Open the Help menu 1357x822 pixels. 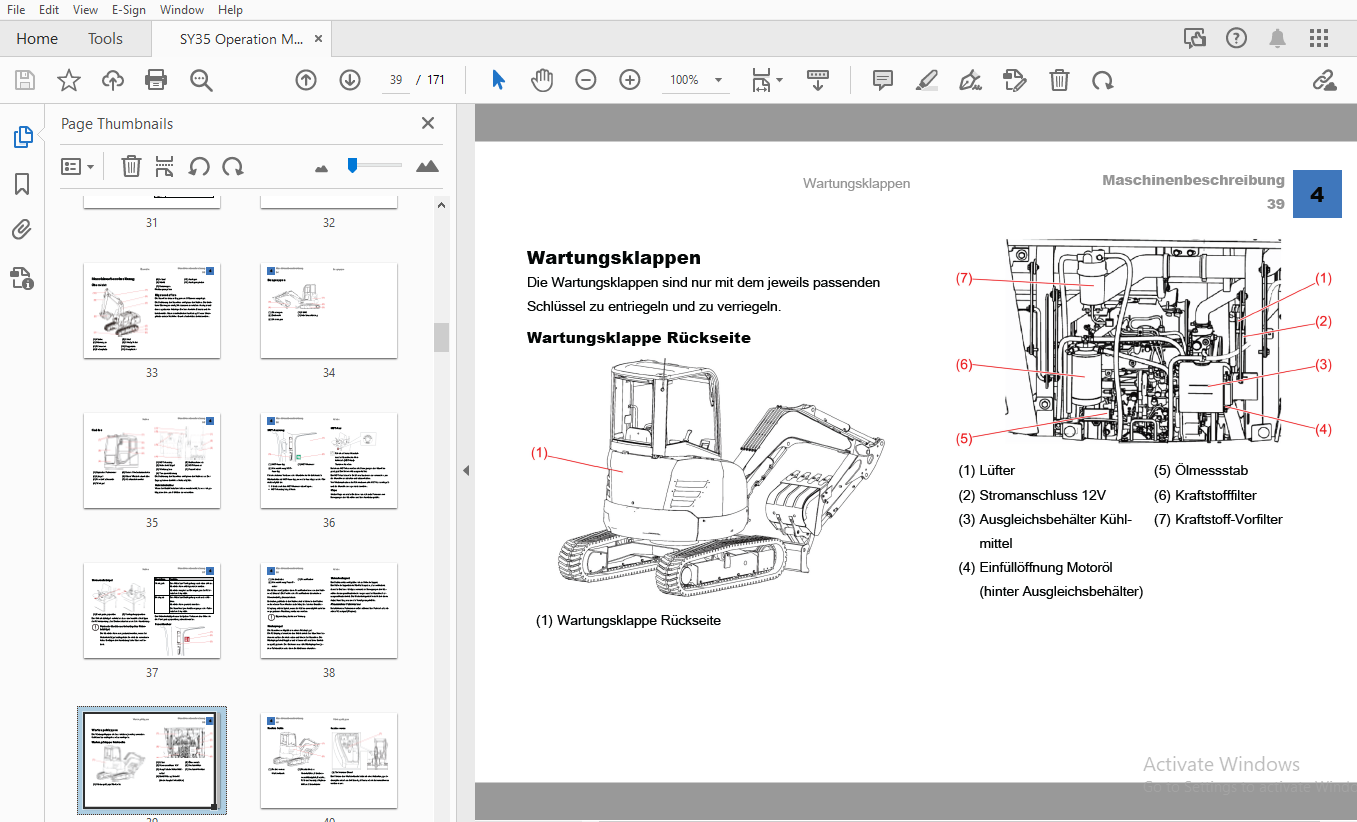point(230,10)
